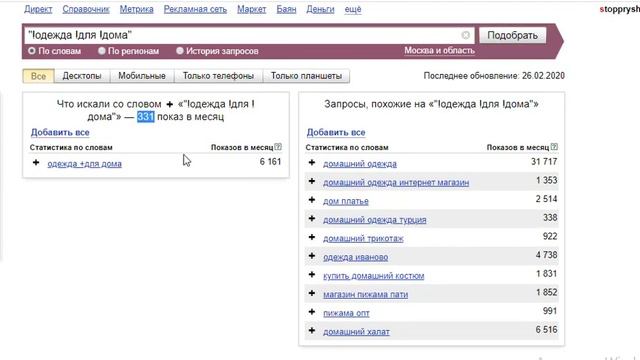Open the 'пижама опт' query link
This screenshot has width=640, height=360.
[x=346, y=313]
